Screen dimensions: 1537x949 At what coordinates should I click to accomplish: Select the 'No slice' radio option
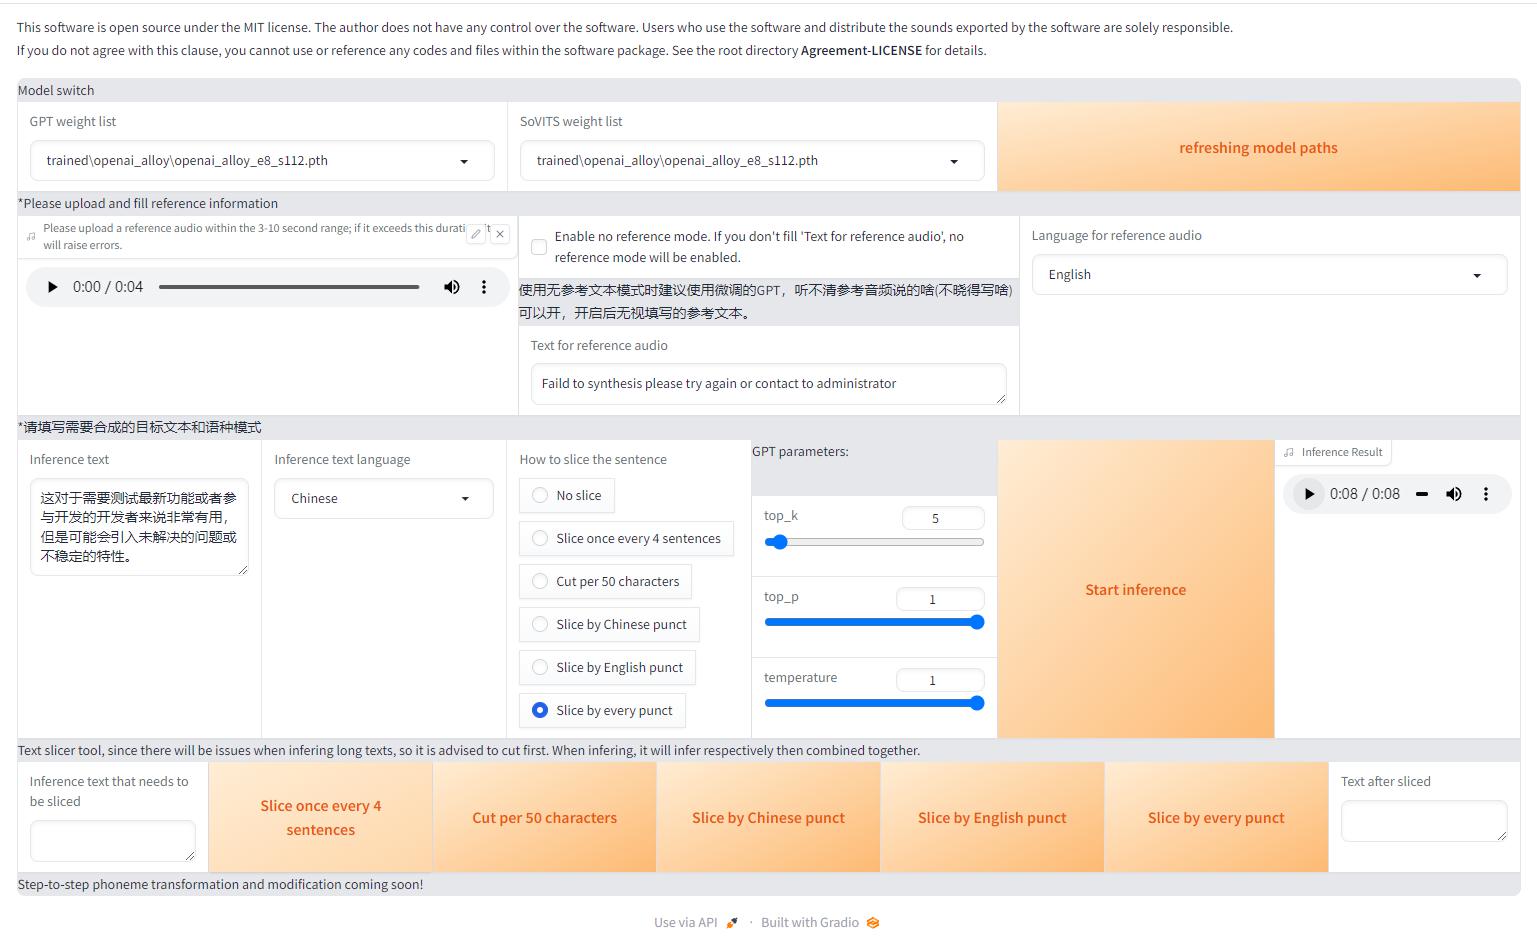pyautogui.click(x=540, y=496)
